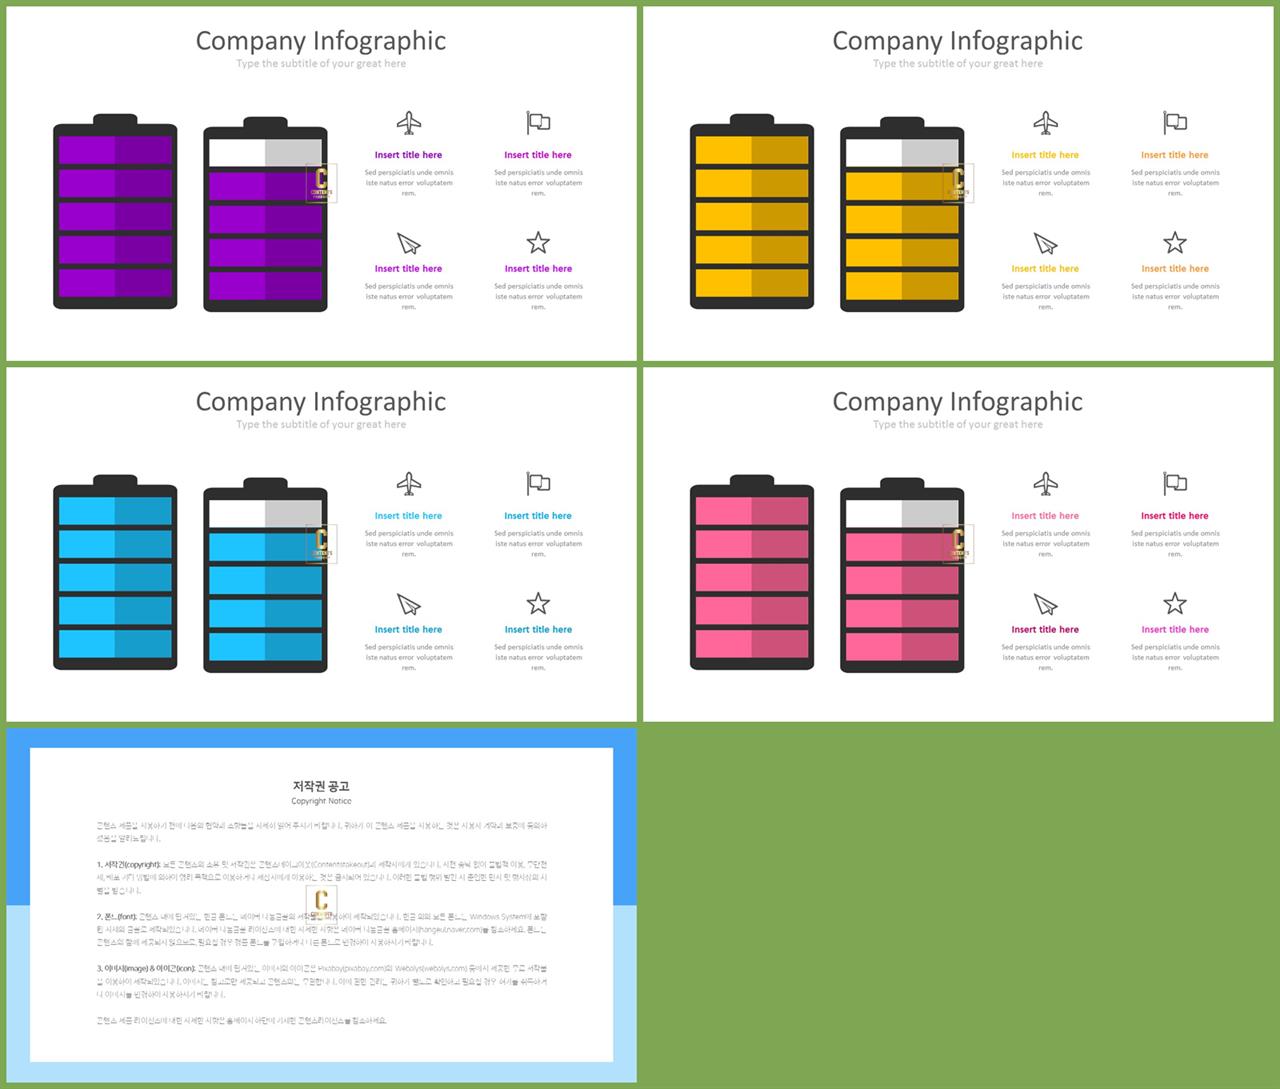This screenshot has height=1089, width=1280.
Task: Click 'Insert title here' under purple slide paper plane
Action: click(x=408, y=269)
